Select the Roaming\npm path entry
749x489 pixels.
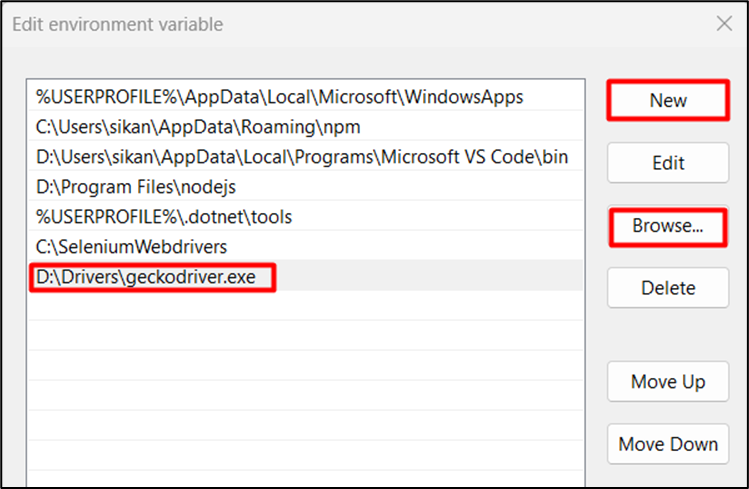click(198, 127)
